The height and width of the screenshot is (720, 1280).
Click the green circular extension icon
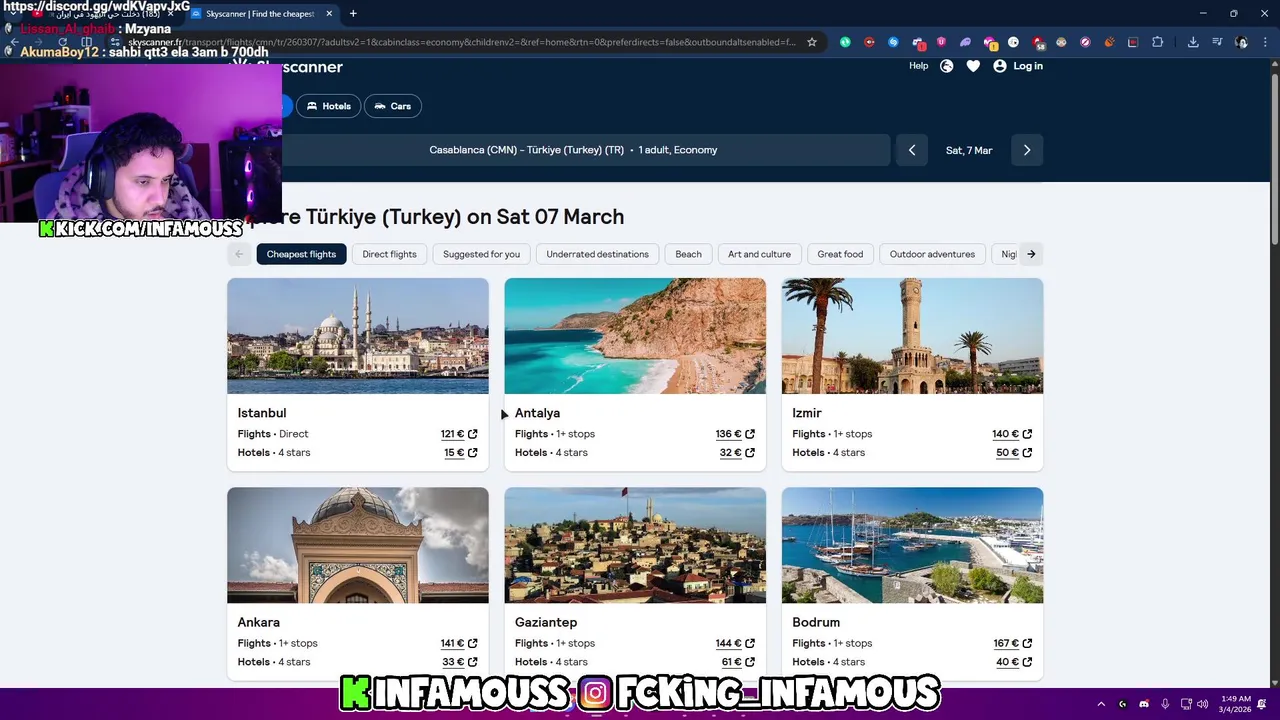coord(845,42)
